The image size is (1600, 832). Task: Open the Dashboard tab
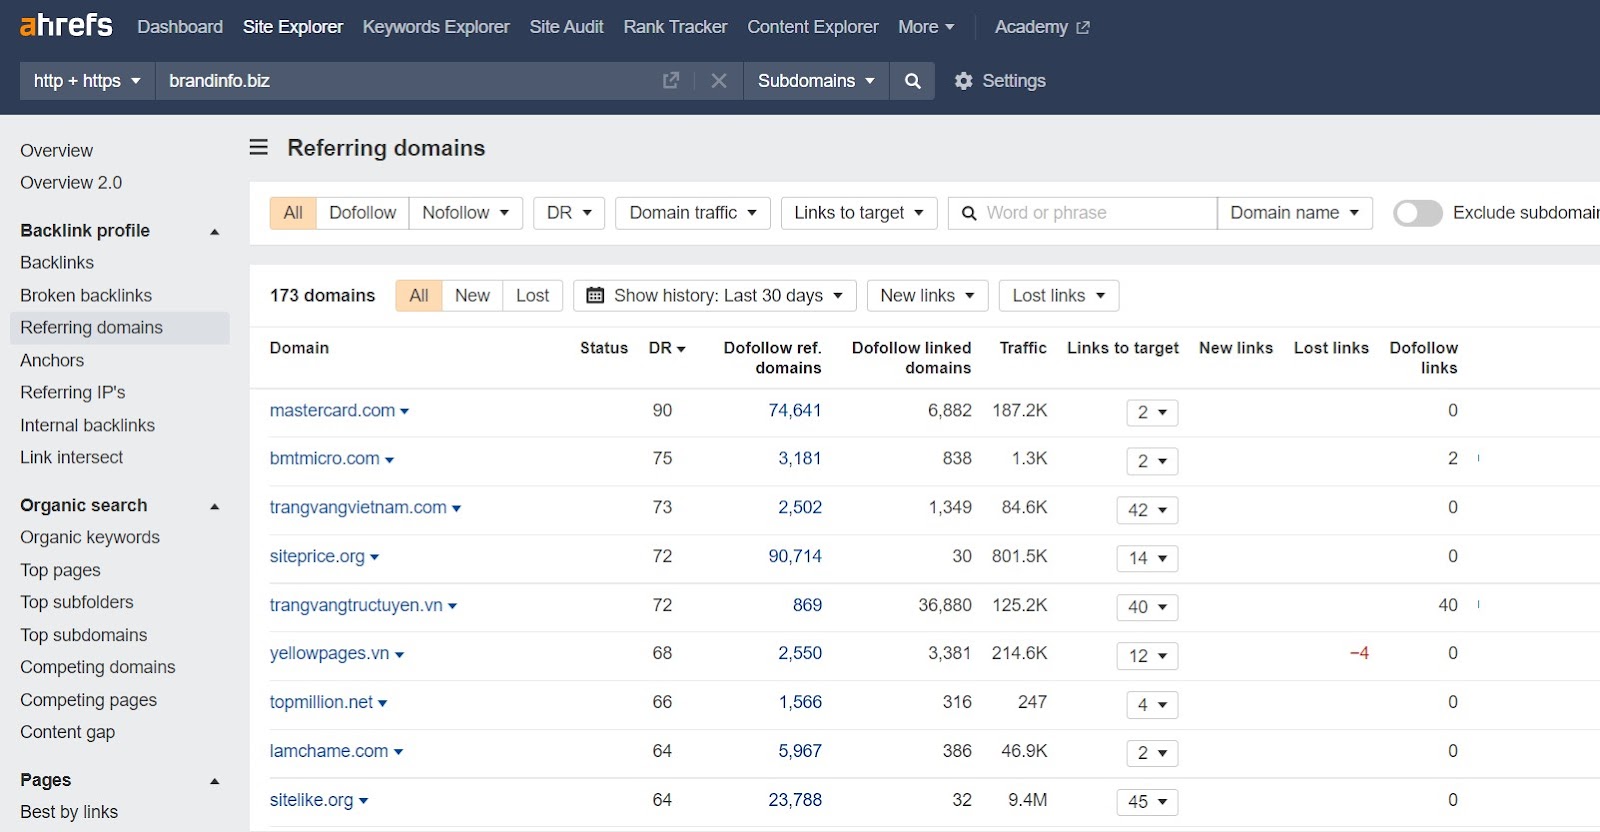click(x=180, y=27)
